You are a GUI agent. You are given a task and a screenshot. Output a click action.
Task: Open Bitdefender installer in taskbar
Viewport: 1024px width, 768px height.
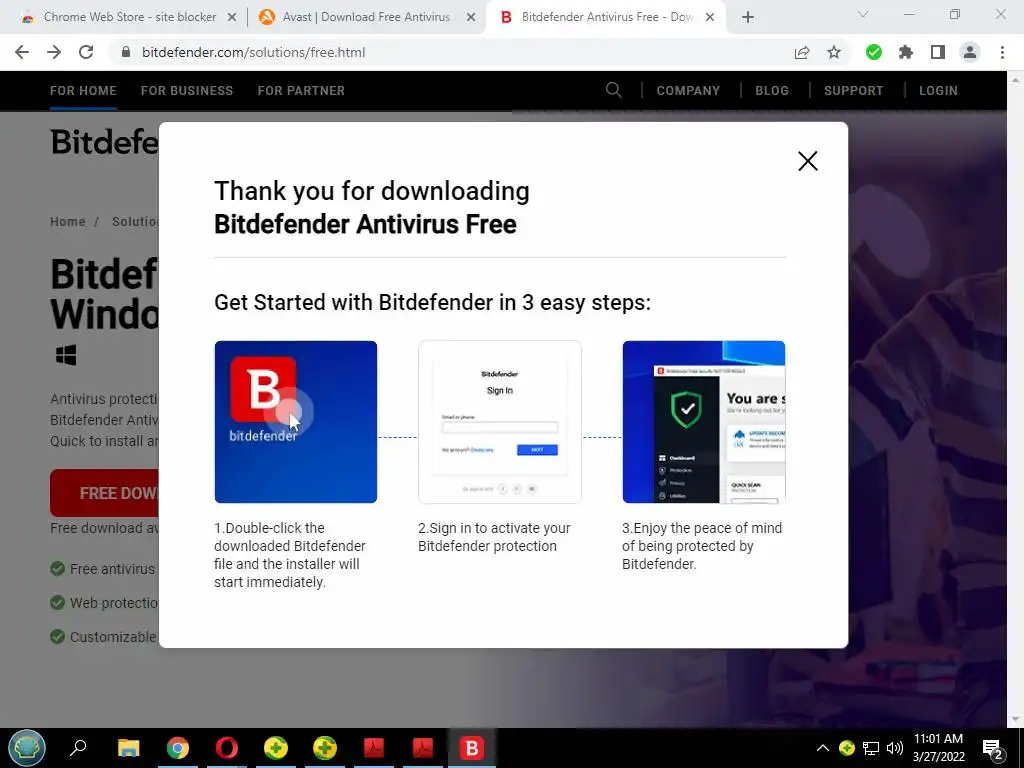[x=472, y=748]
